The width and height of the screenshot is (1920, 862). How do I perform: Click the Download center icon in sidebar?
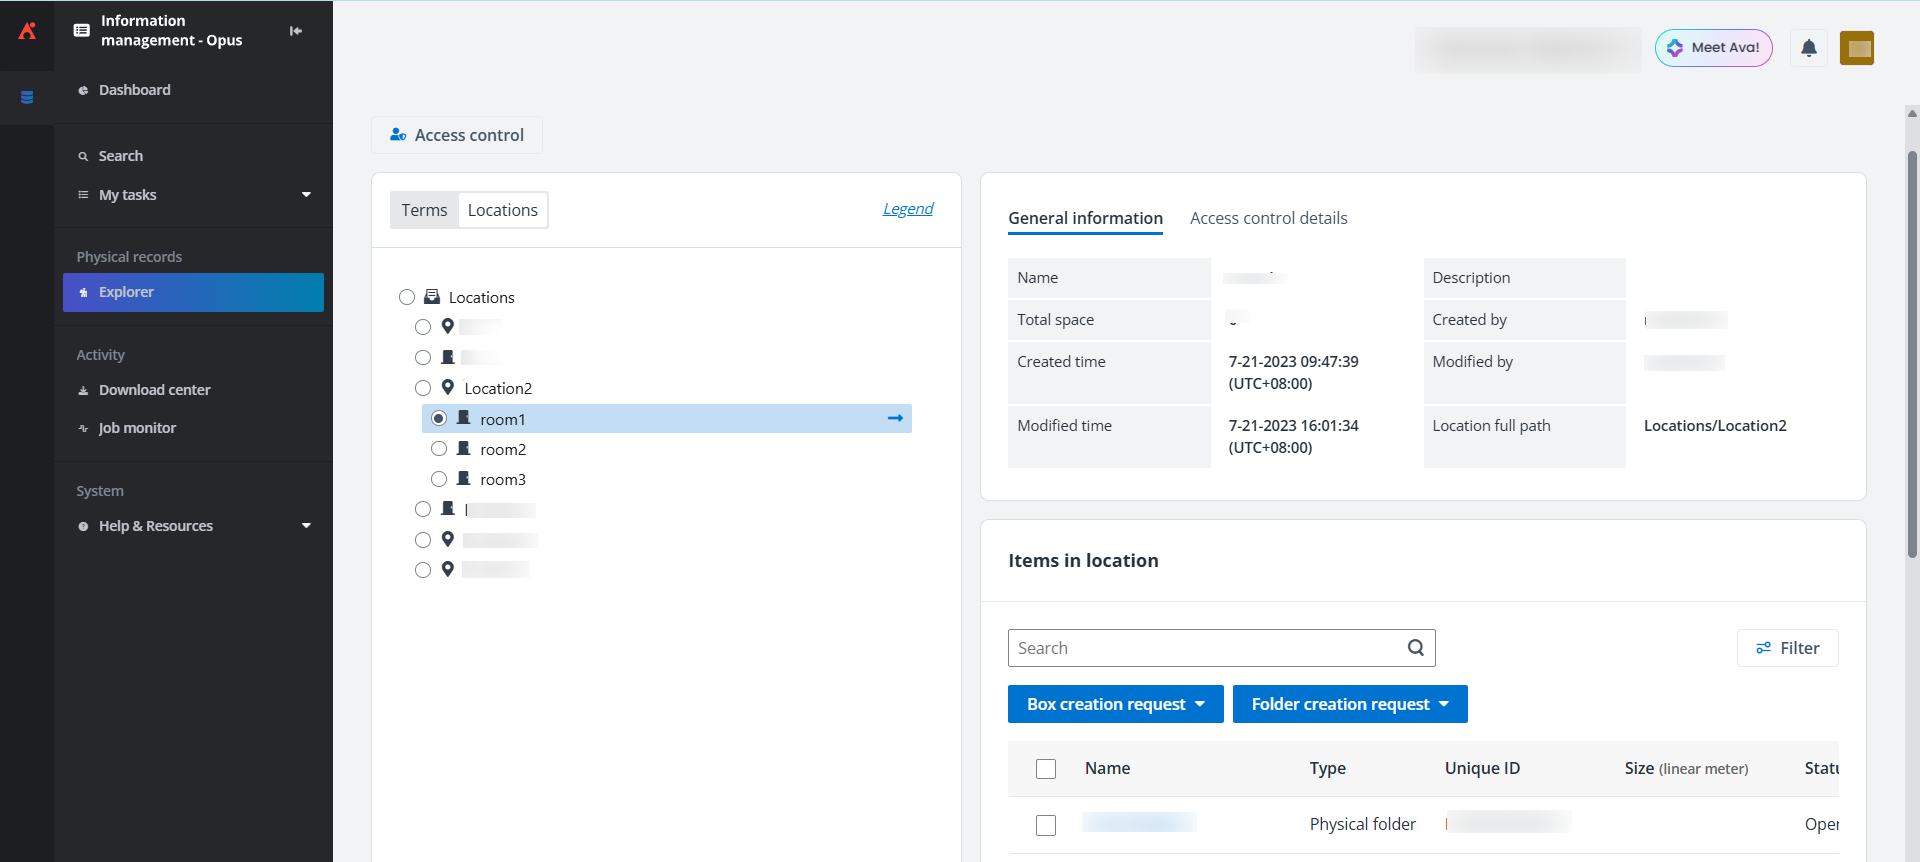coord(83,390)
